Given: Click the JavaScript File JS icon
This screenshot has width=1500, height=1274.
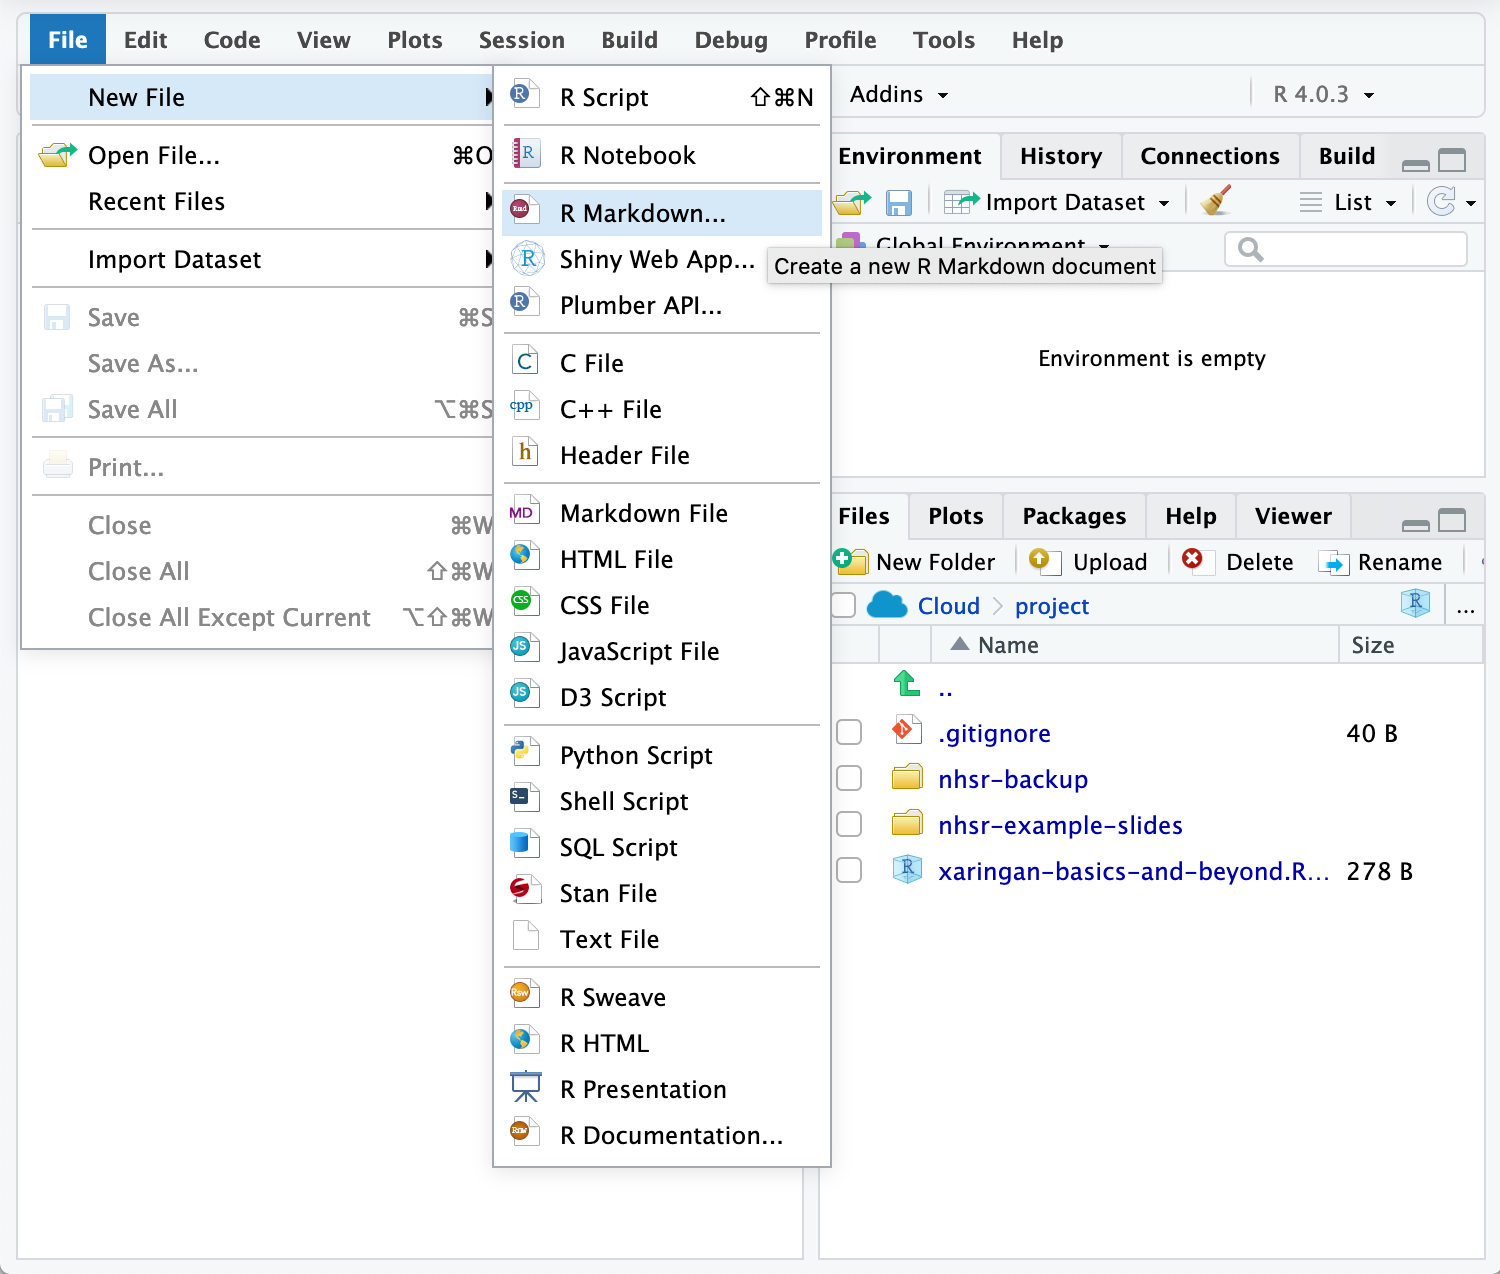Looking at the screenshot, I should click(x=524, y=648).
